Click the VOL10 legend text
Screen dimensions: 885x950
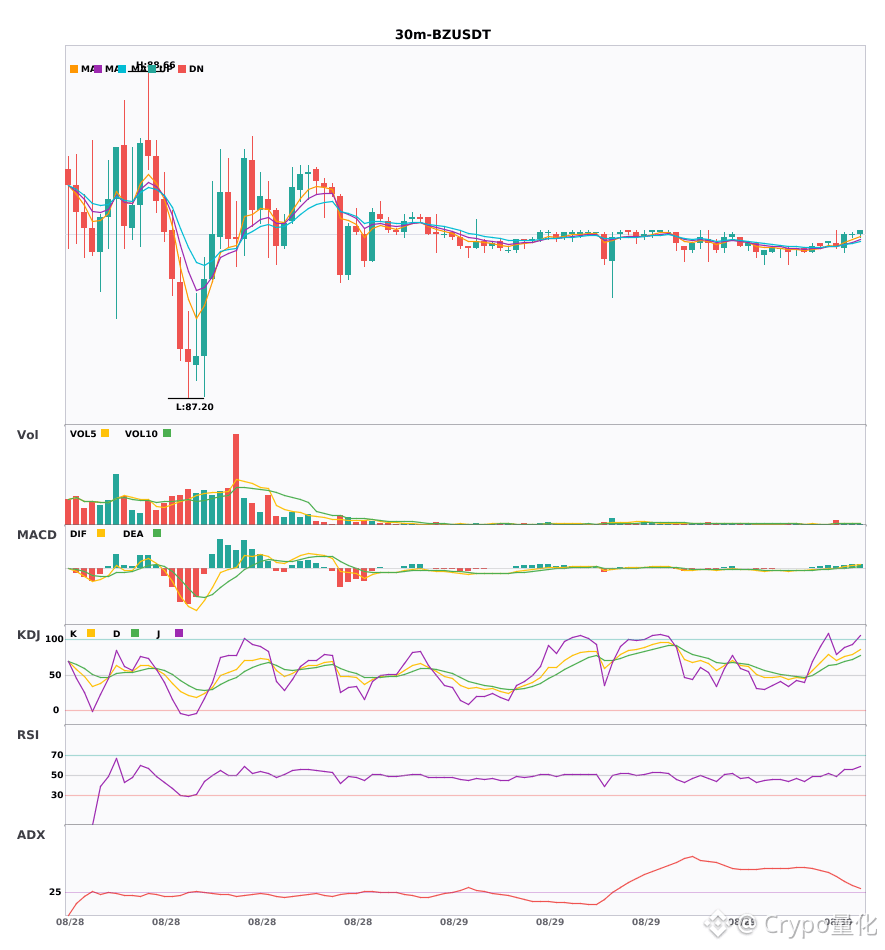point(141,434)
